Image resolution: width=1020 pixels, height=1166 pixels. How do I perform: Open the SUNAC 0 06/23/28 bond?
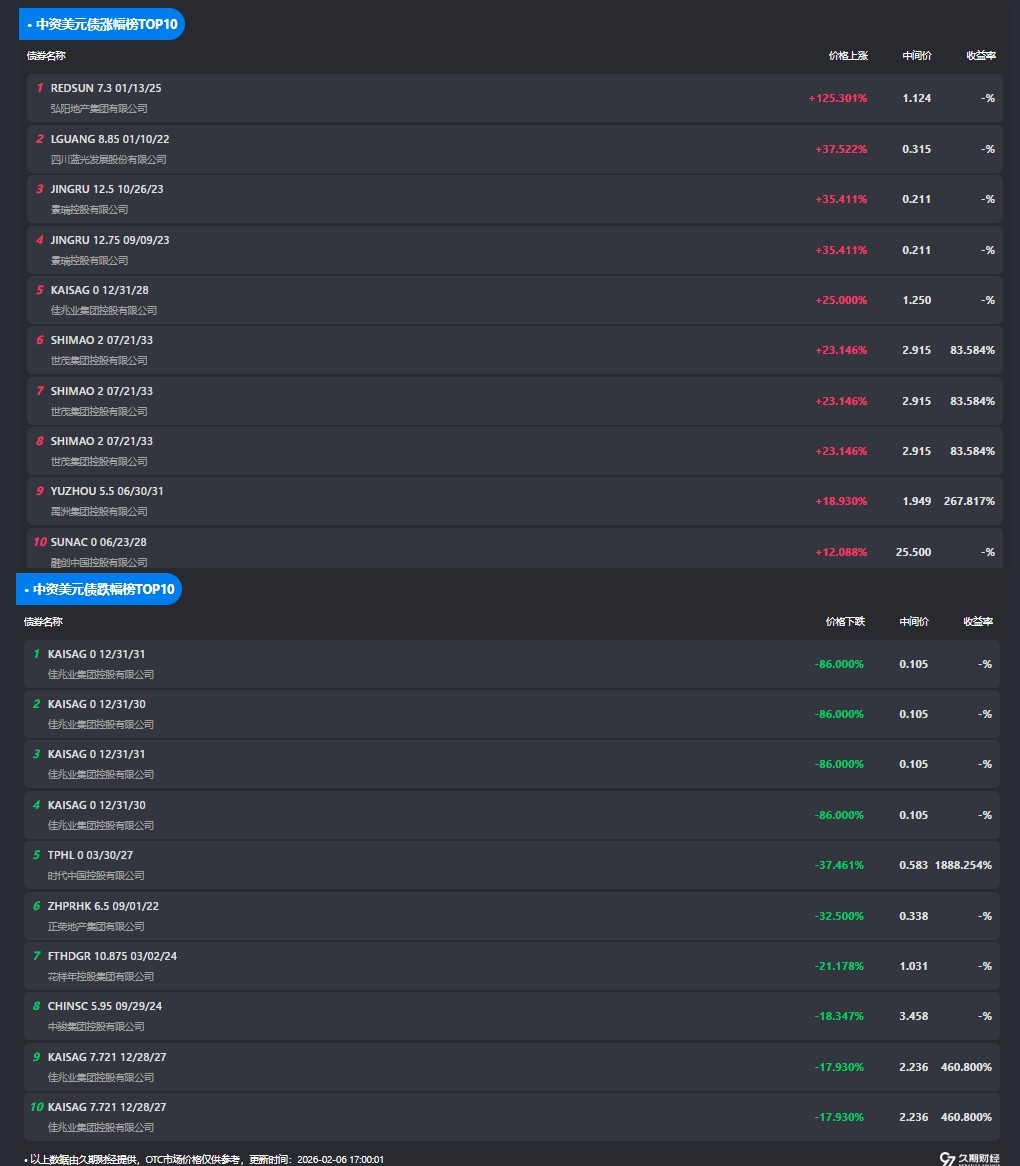[99, 542]
